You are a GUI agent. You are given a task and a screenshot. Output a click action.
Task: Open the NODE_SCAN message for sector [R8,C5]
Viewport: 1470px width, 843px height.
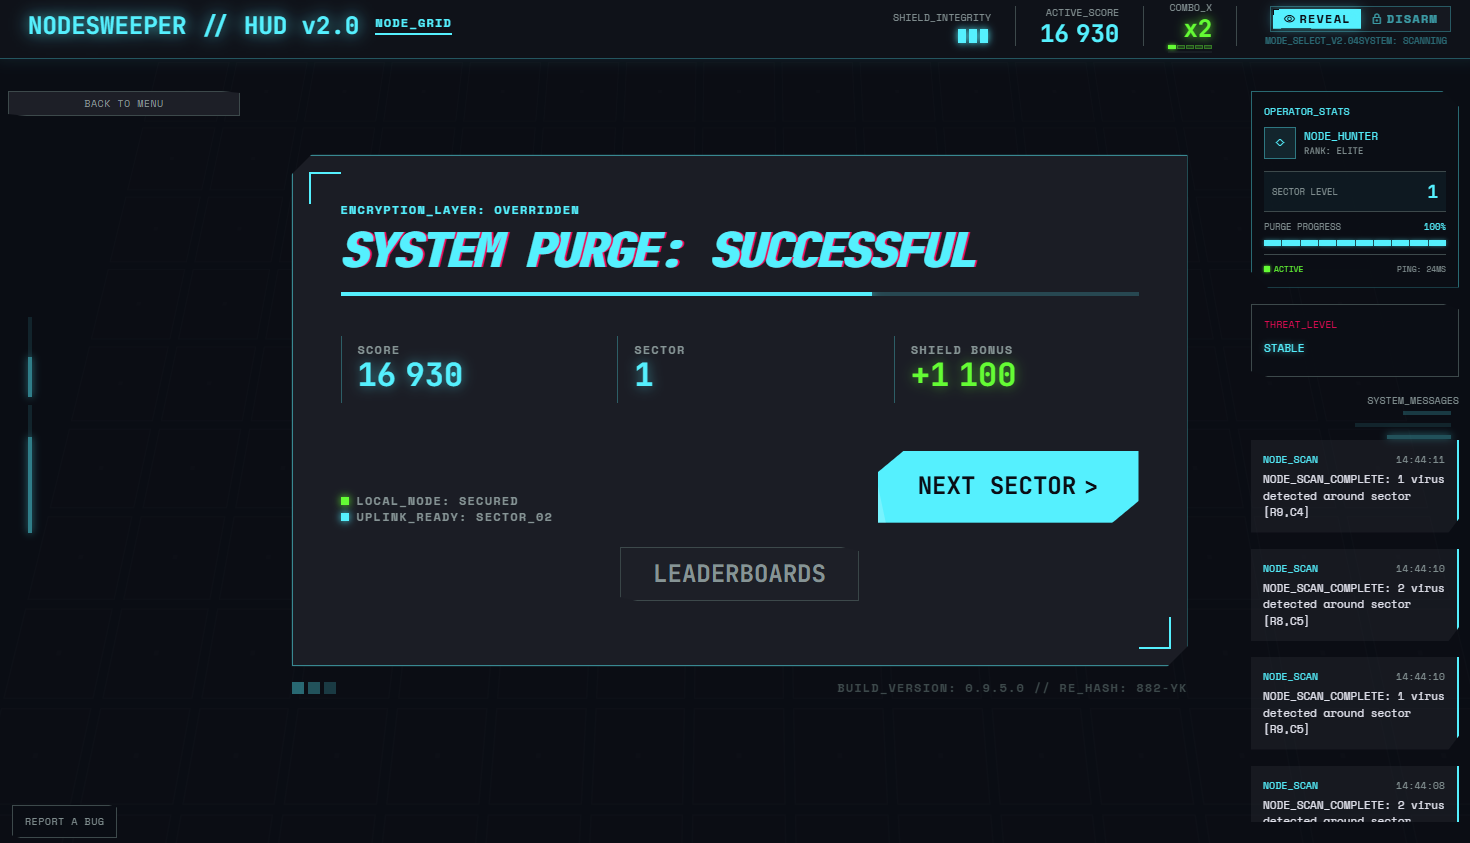coord(1354,595)
